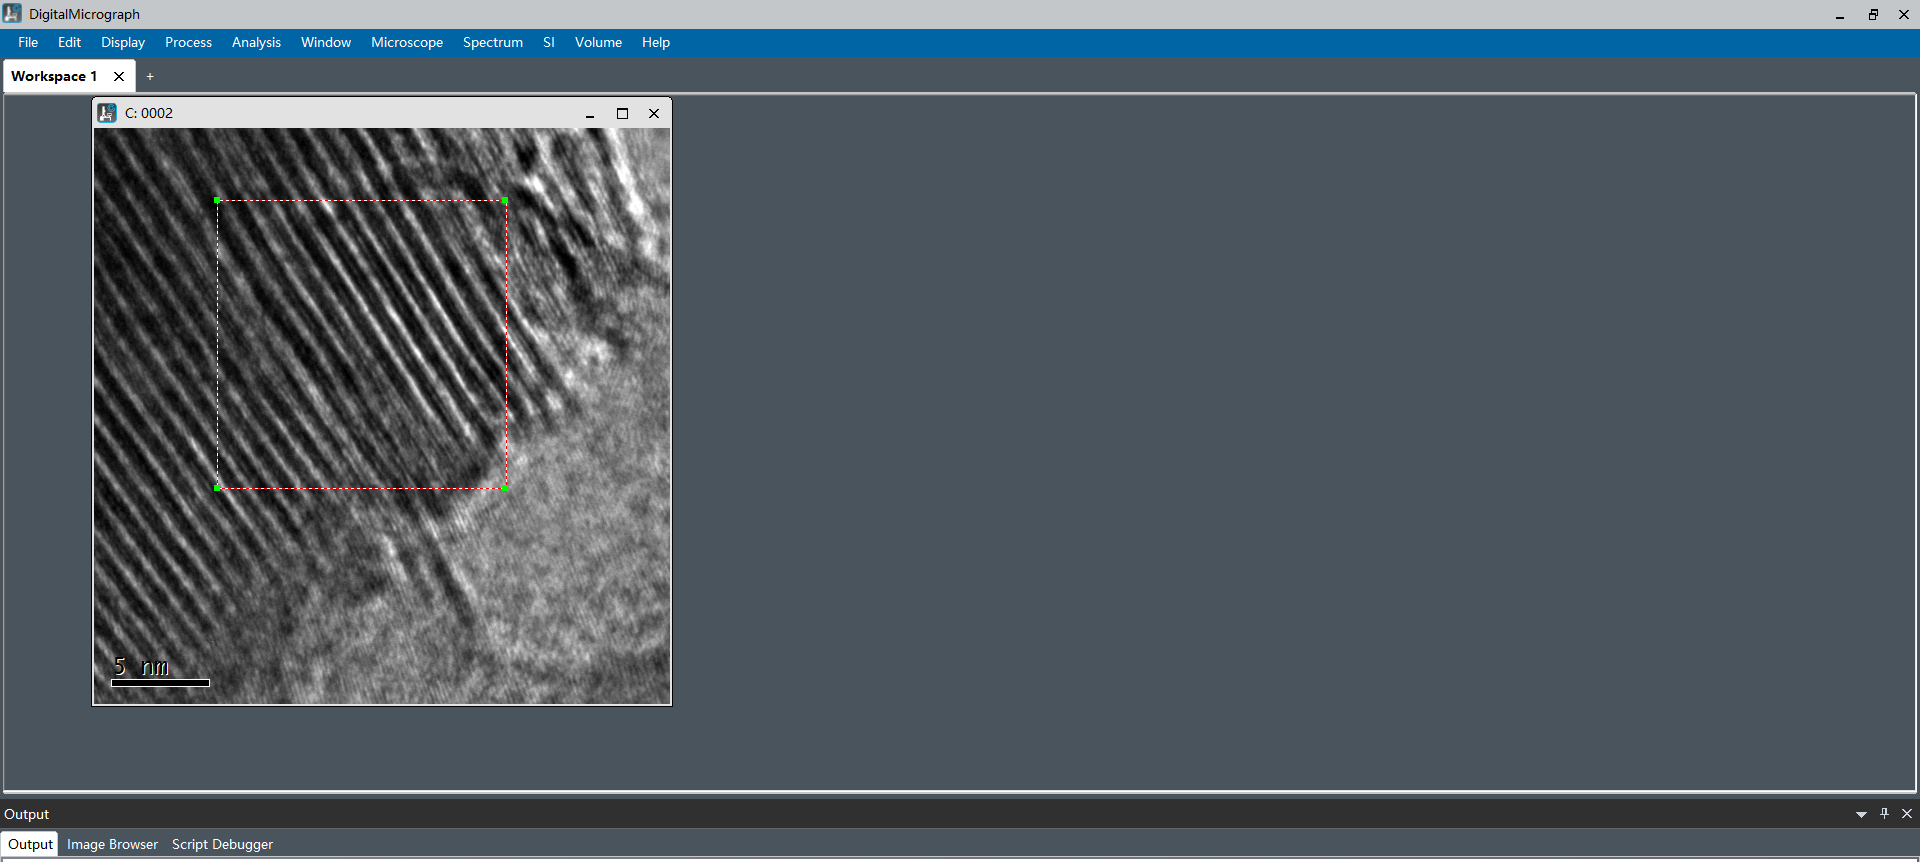The width and height of the screenshot is (1920, 862).
Task: Restore down the DigitalMicrograph main window
Action: [x=1873, y=15]
